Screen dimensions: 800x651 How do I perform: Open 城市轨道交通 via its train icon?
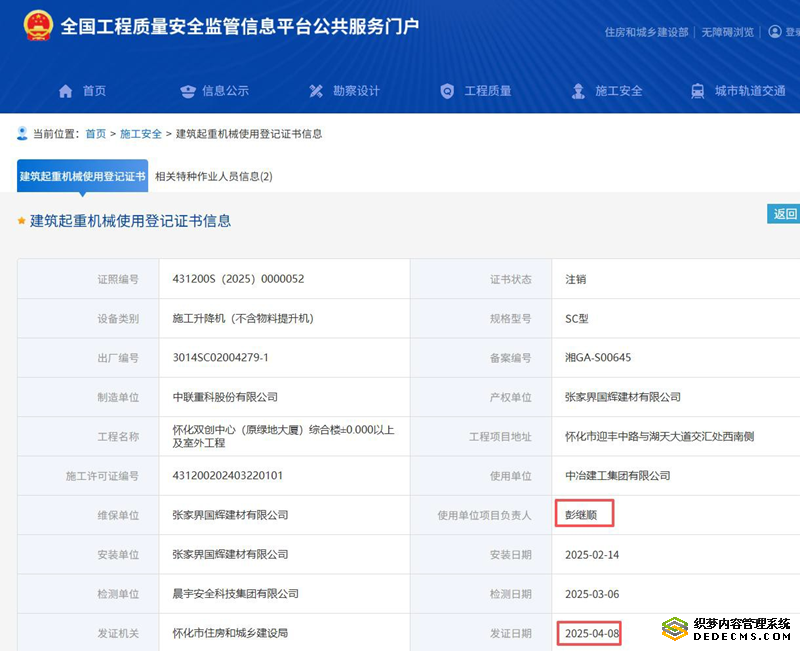(697, 91)
